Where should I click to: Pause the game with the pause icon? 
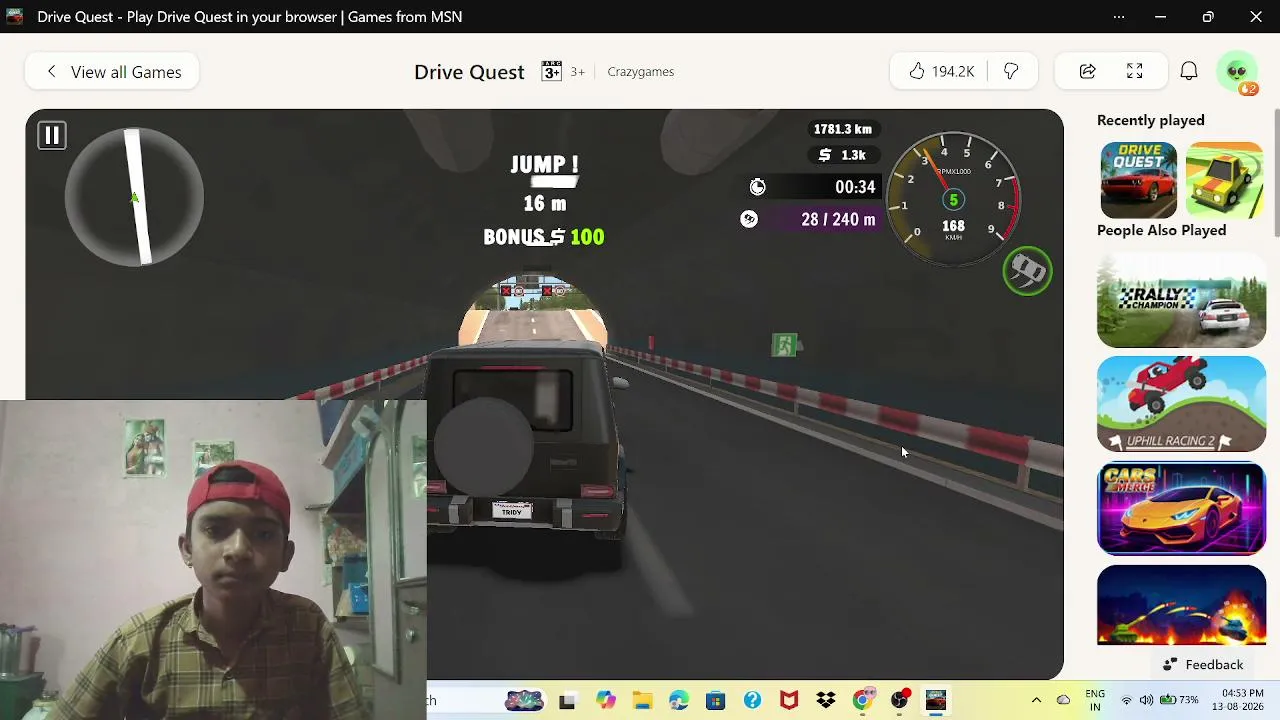coord(52,135)
